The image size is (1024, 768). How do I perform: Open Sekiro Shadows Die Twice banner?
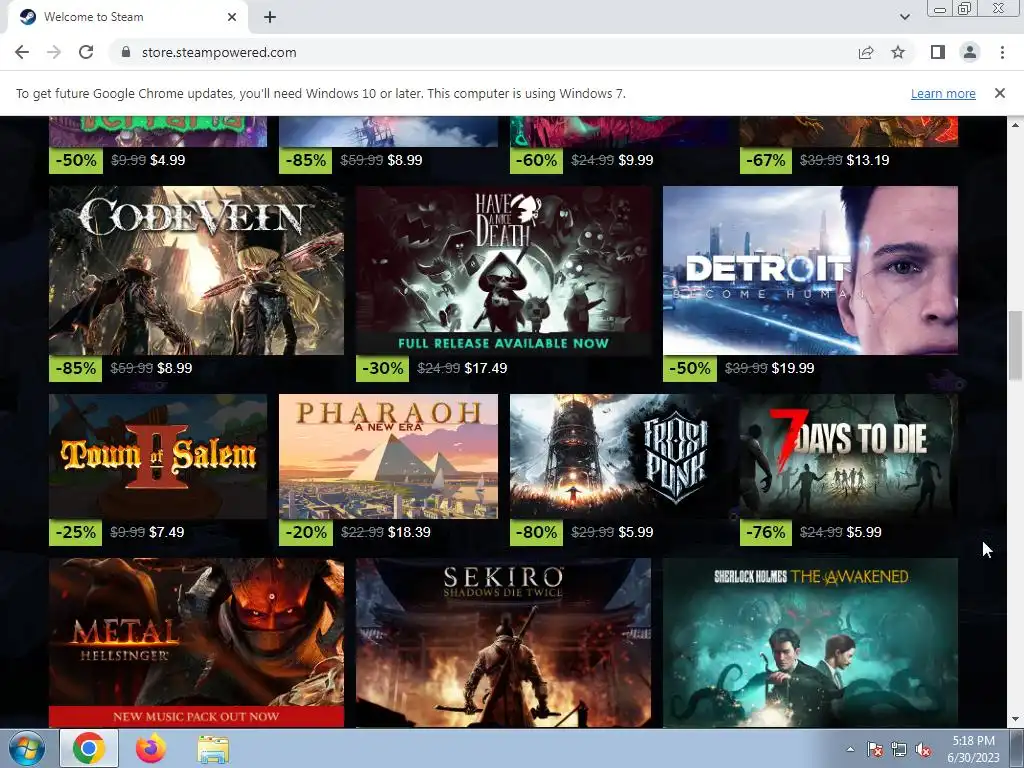coord(504,643)
